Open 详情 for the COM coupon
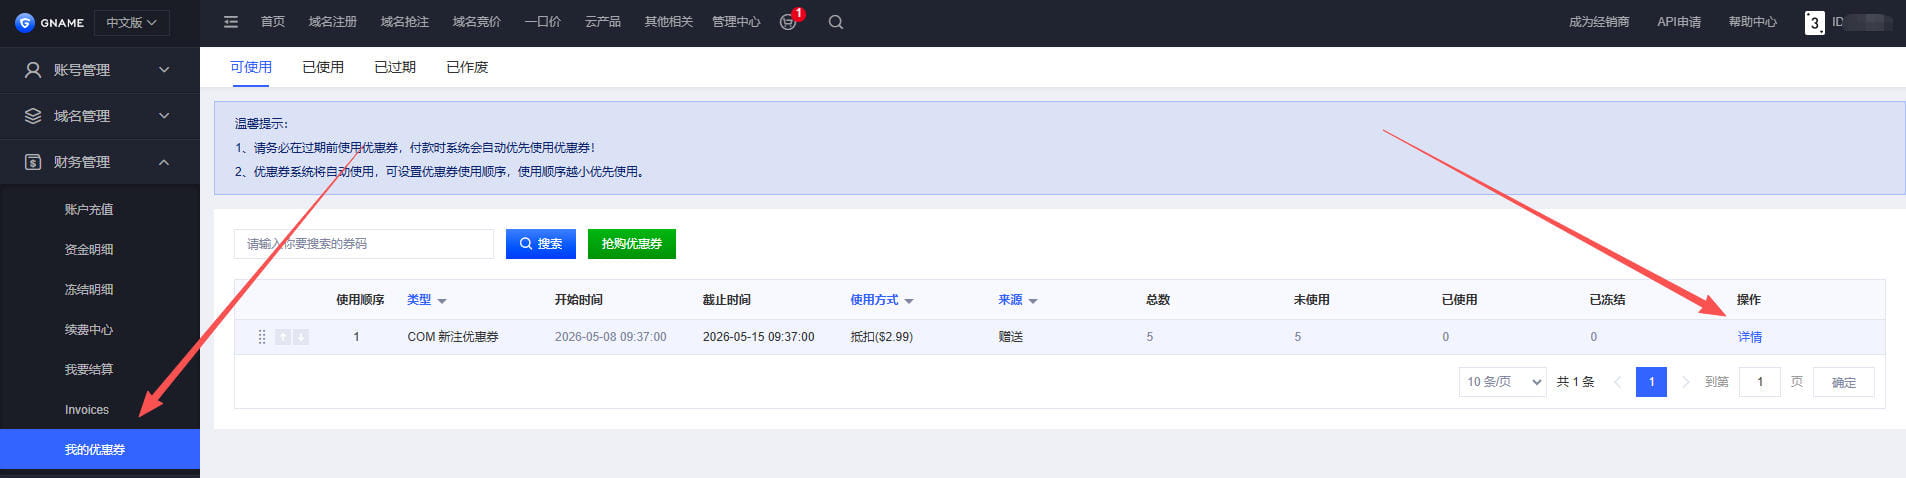 coord(1750,337)
